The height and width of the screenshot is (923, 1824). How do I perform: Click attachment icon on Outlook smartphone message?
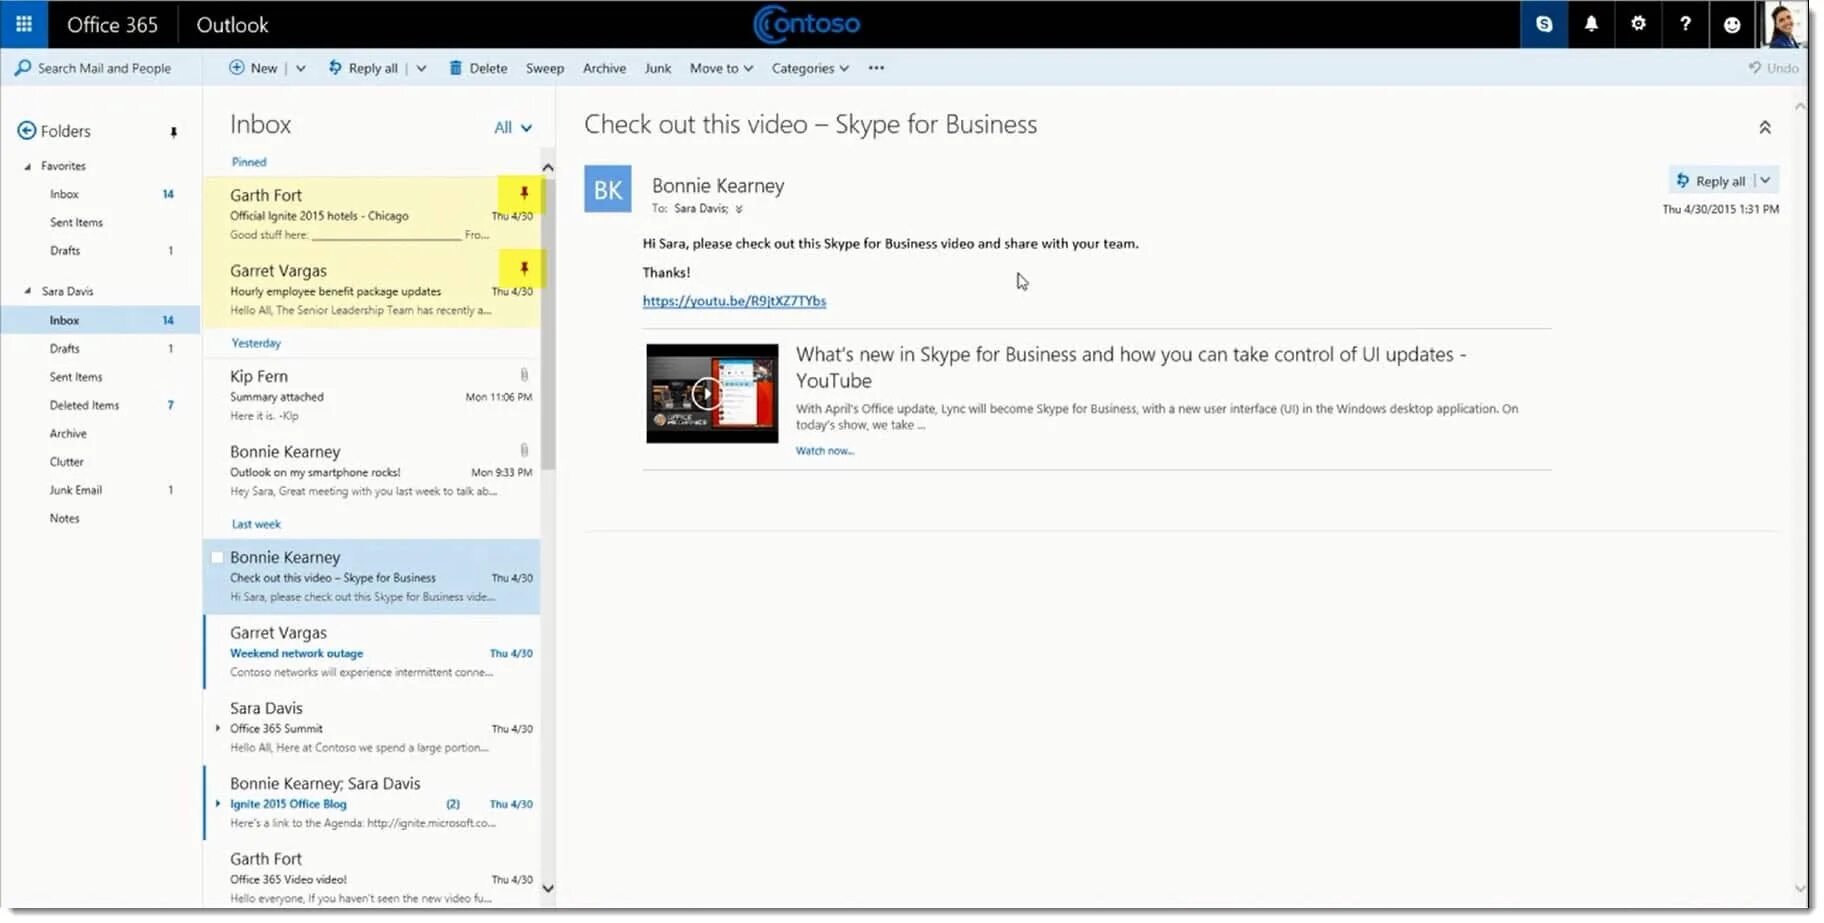524,450
